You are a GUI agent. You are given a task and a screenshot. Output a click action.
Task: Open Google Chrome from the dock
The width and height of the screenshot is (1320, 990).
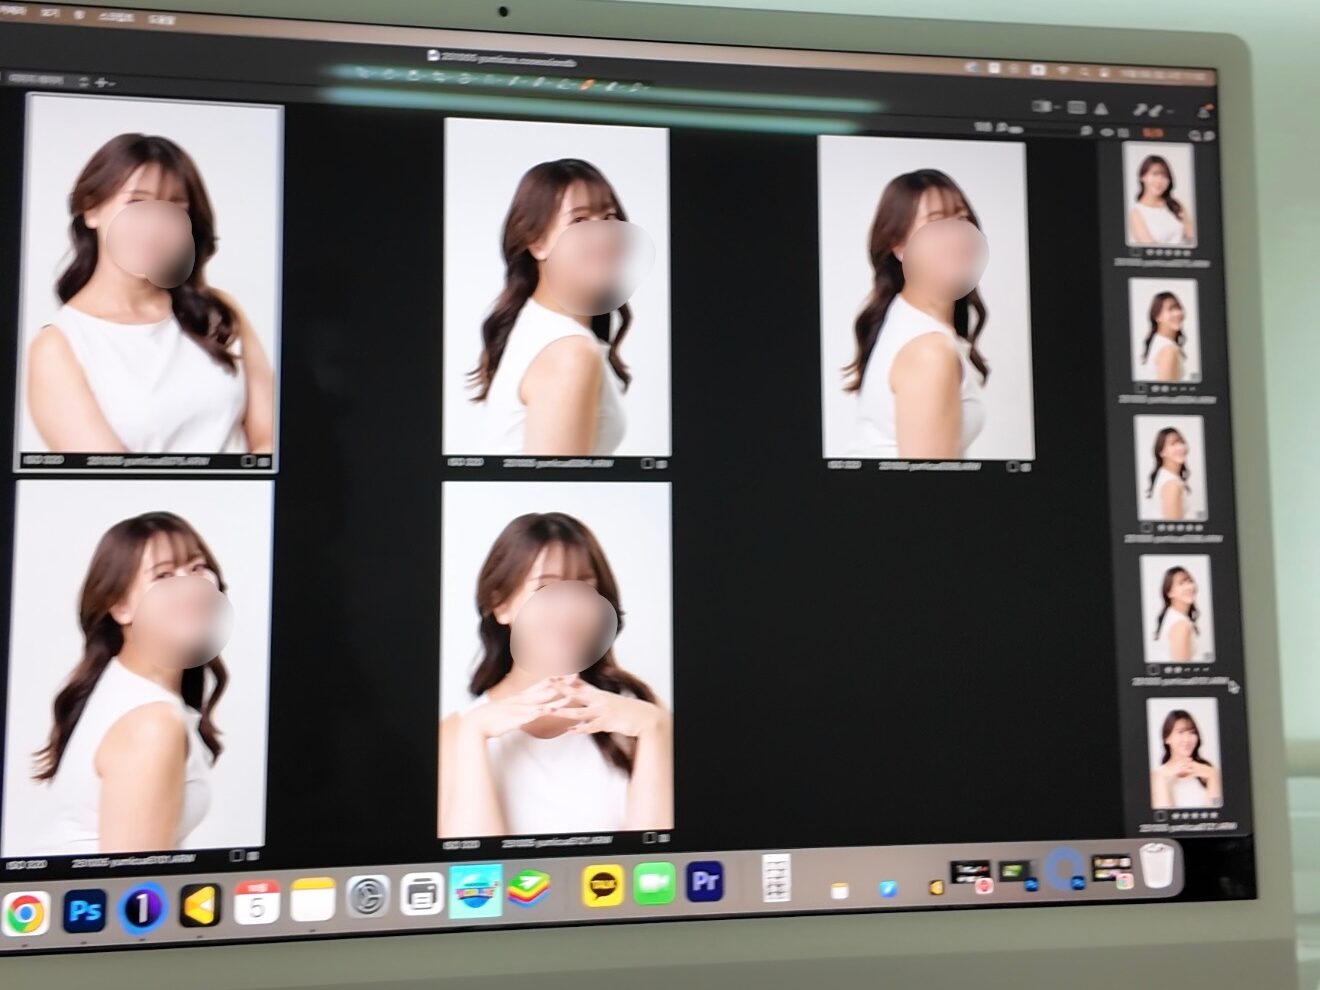(x=27, y=912)
